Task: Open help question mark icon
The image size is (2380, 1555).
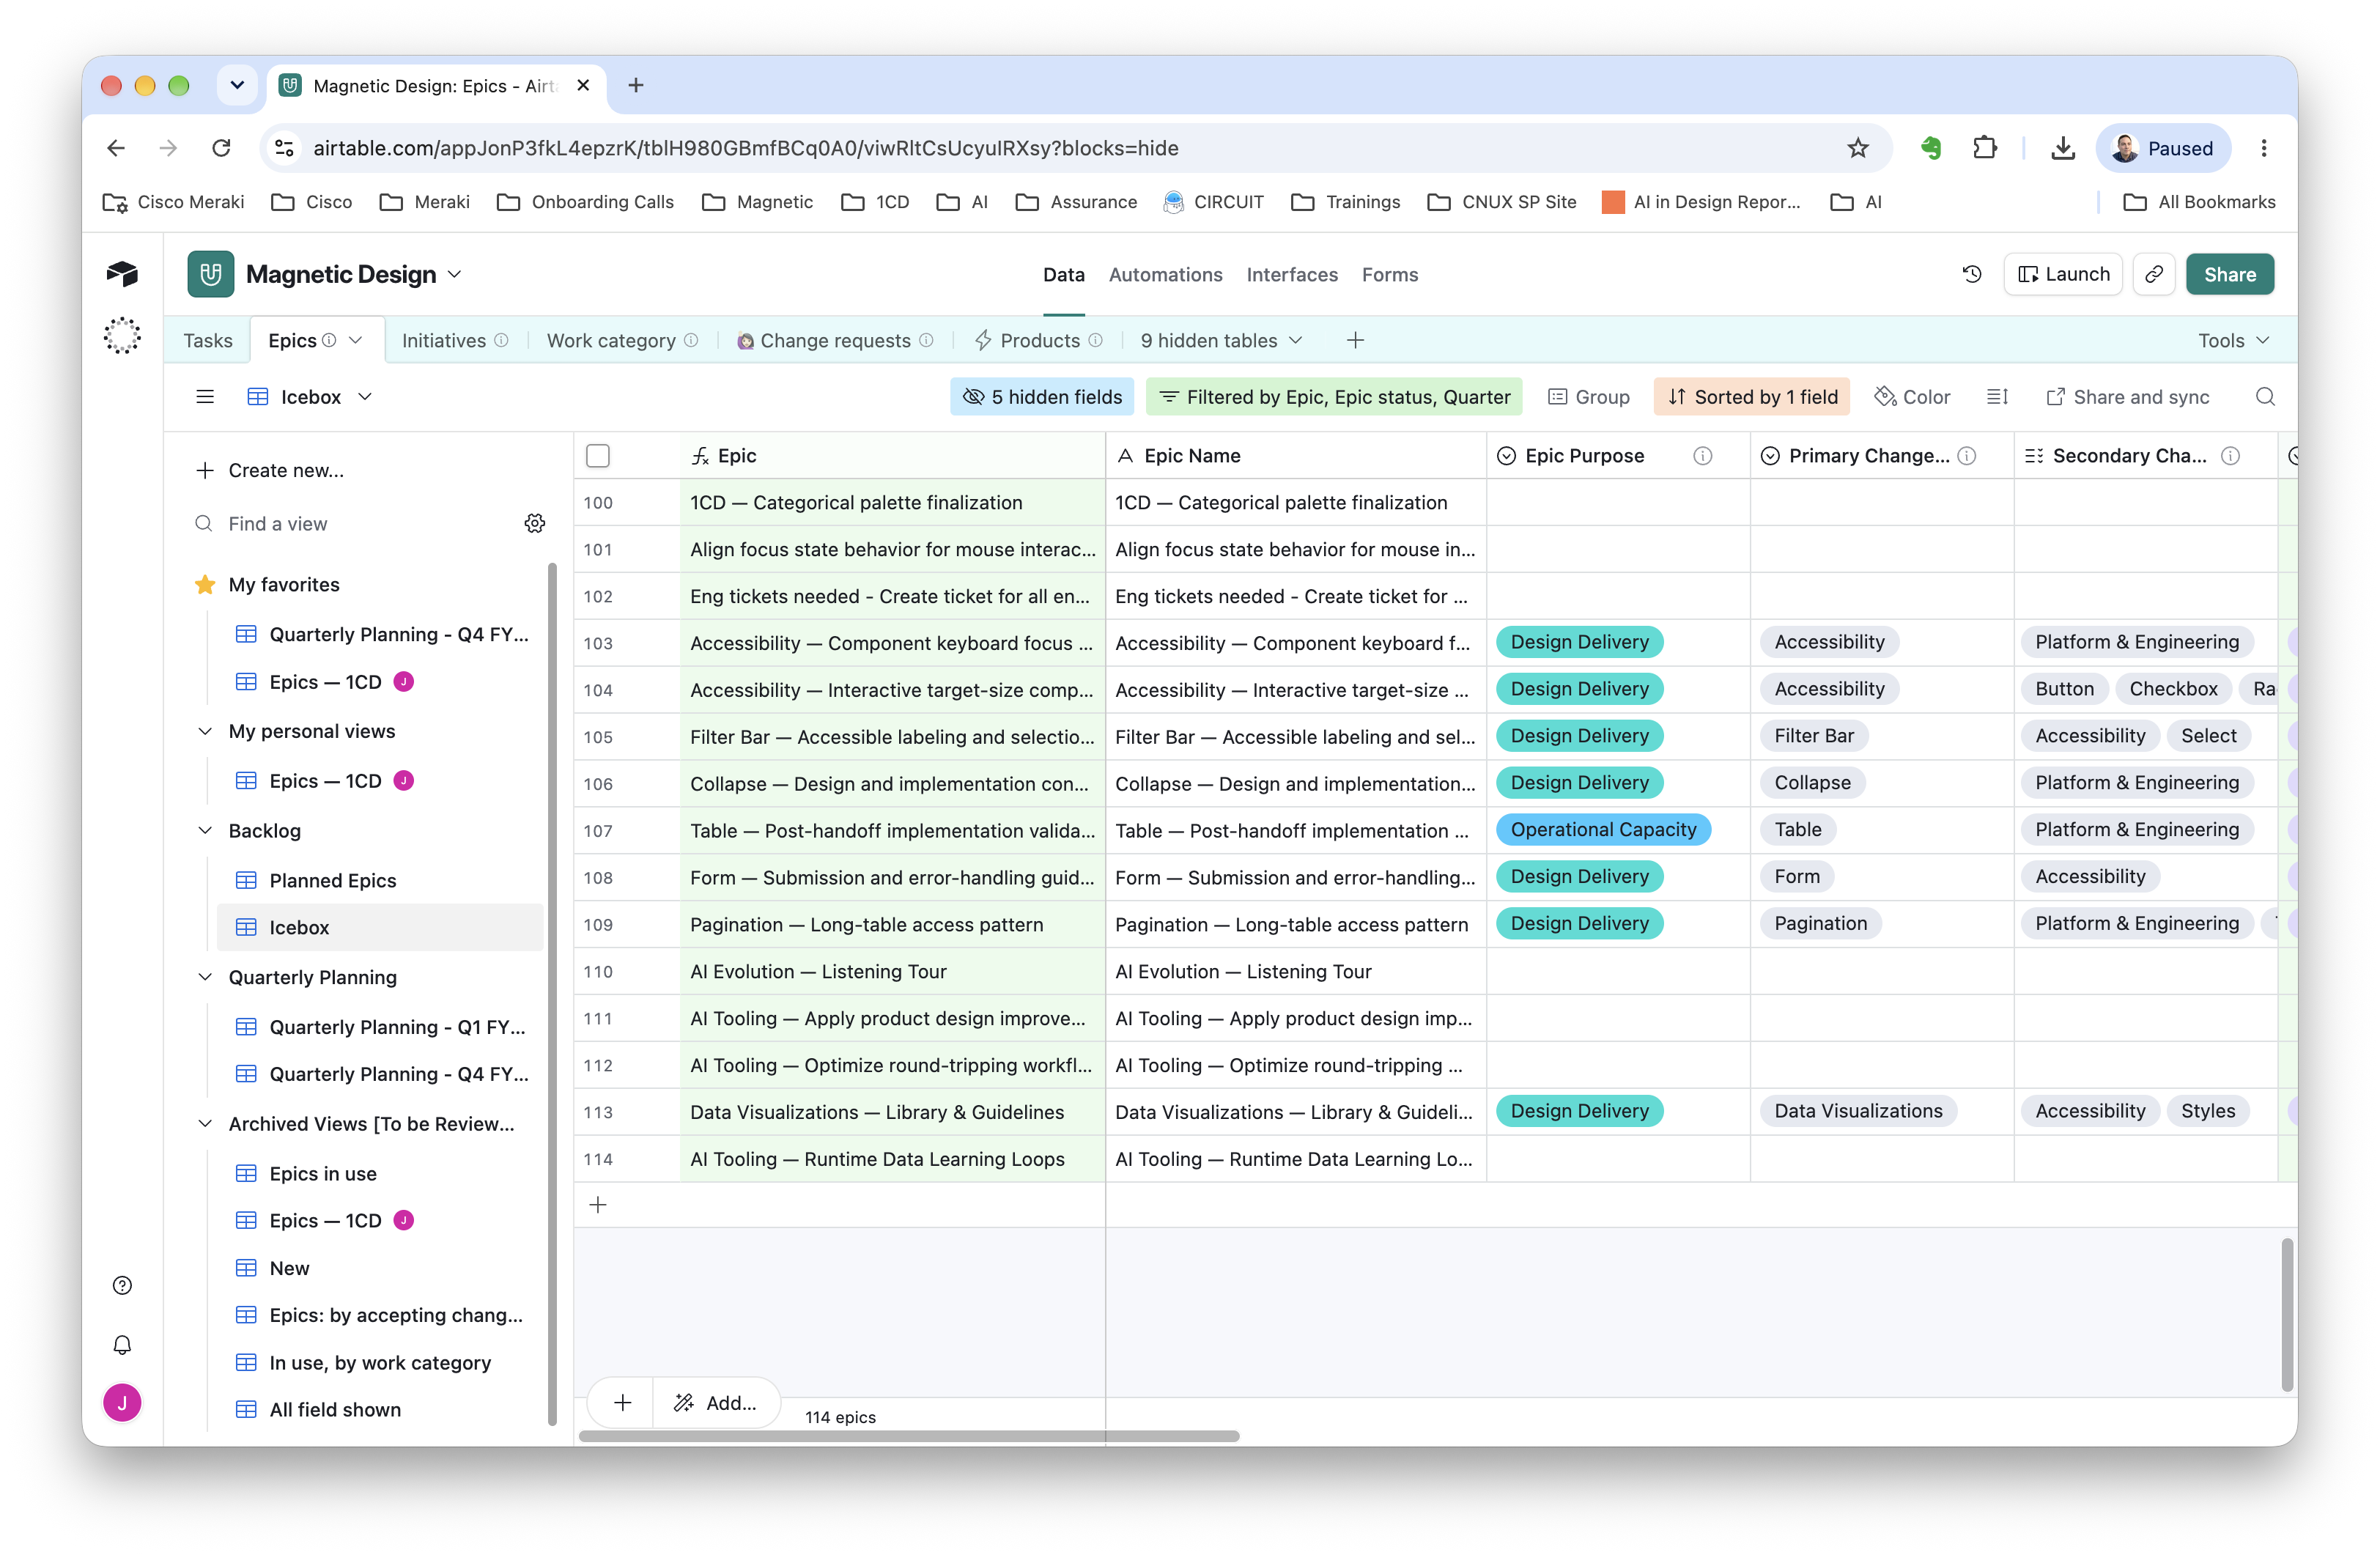Action: [x=122, y=1285]
